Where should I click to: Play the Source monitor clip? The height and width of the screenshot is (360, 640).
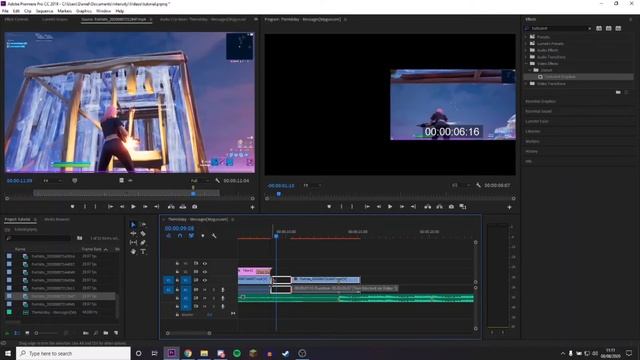133,207
